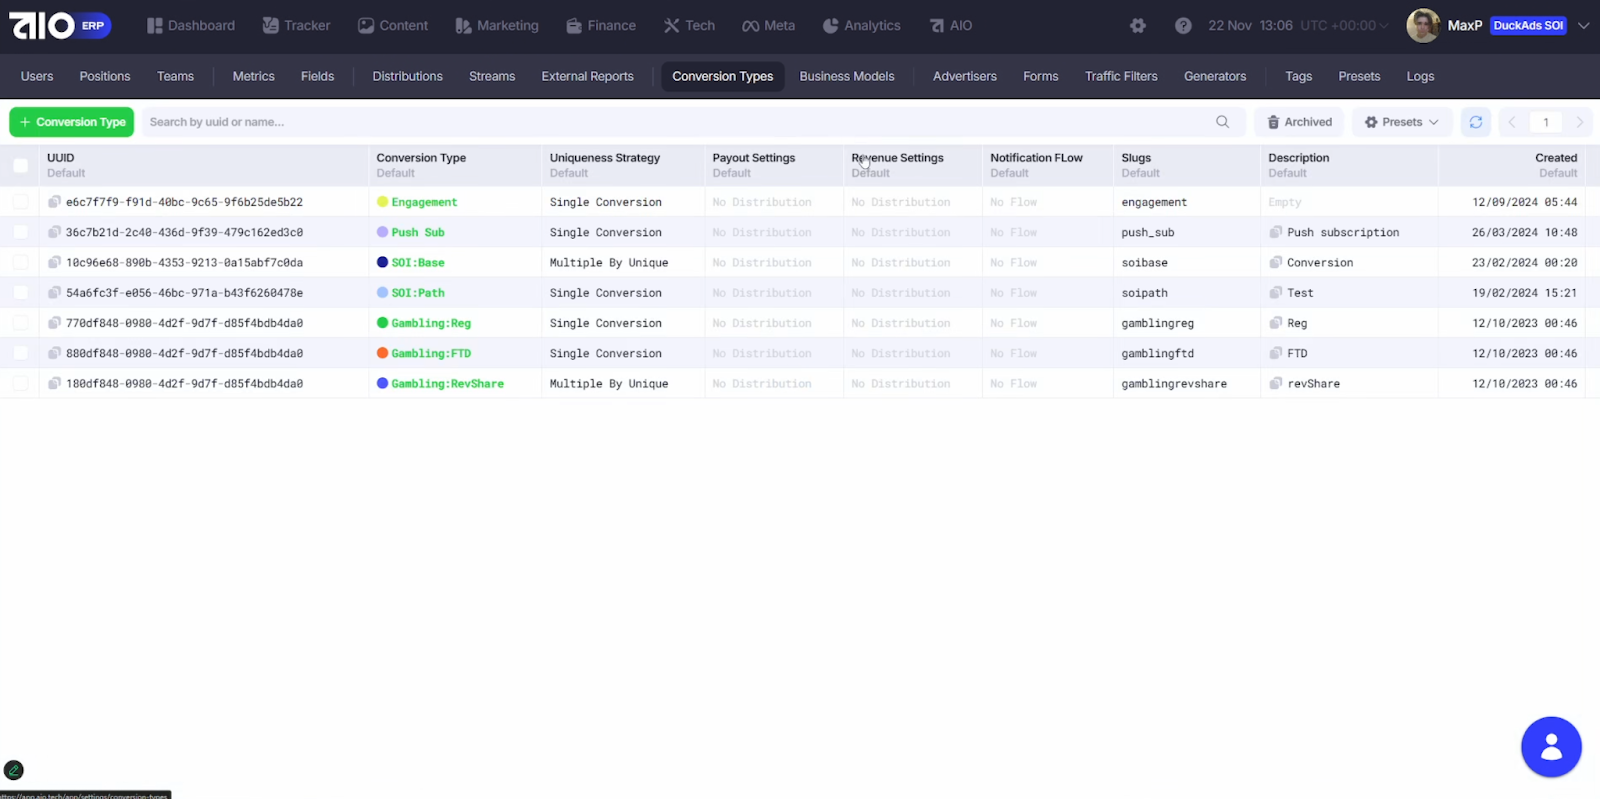Toggle the select-all checkbox in header

click(x=20, y=165)
